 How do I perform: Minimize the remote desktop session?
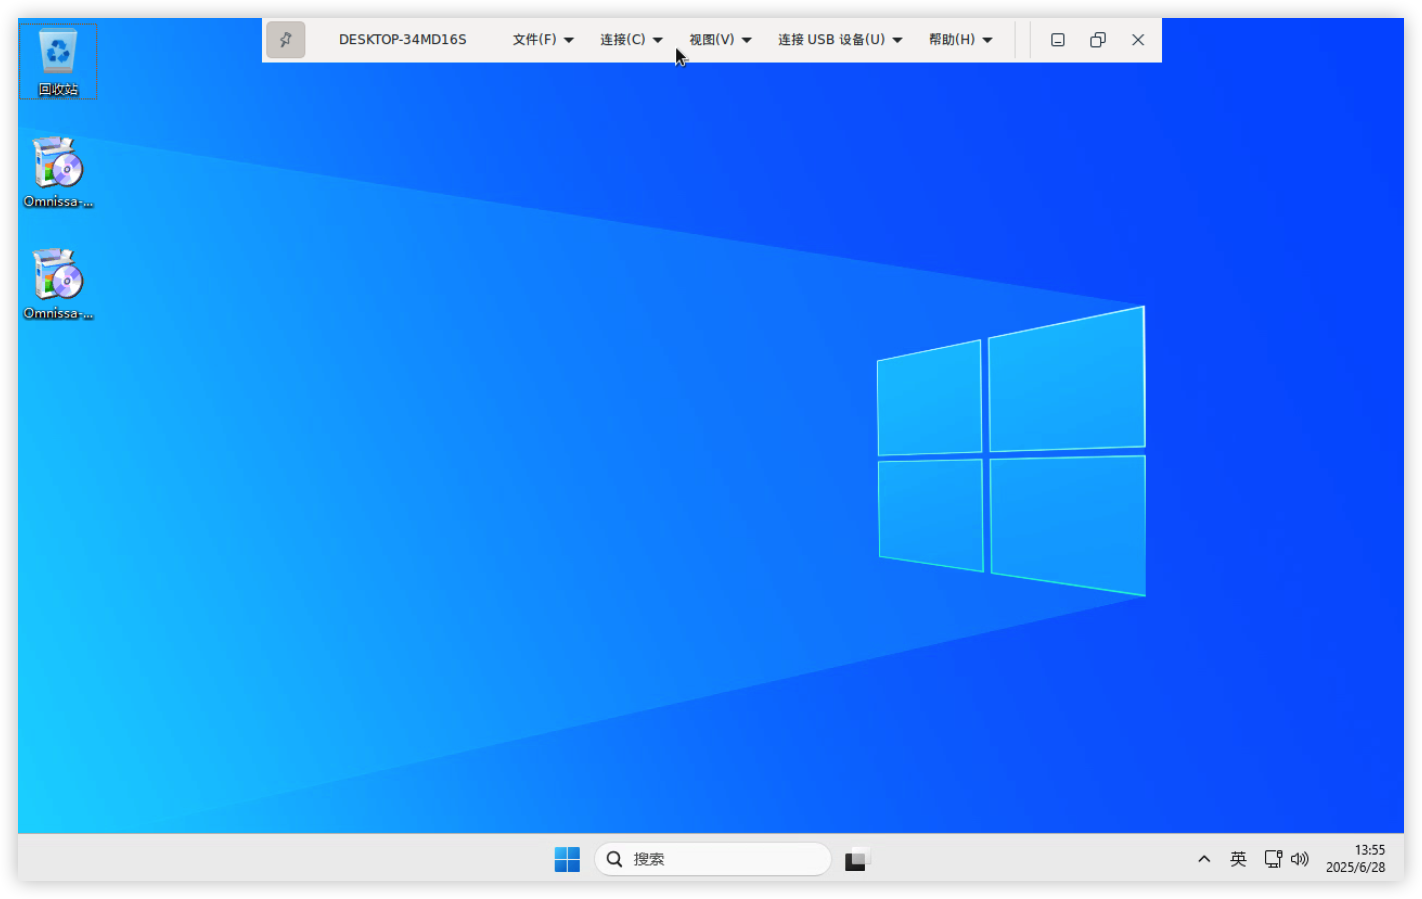[x=1057, y=40]
